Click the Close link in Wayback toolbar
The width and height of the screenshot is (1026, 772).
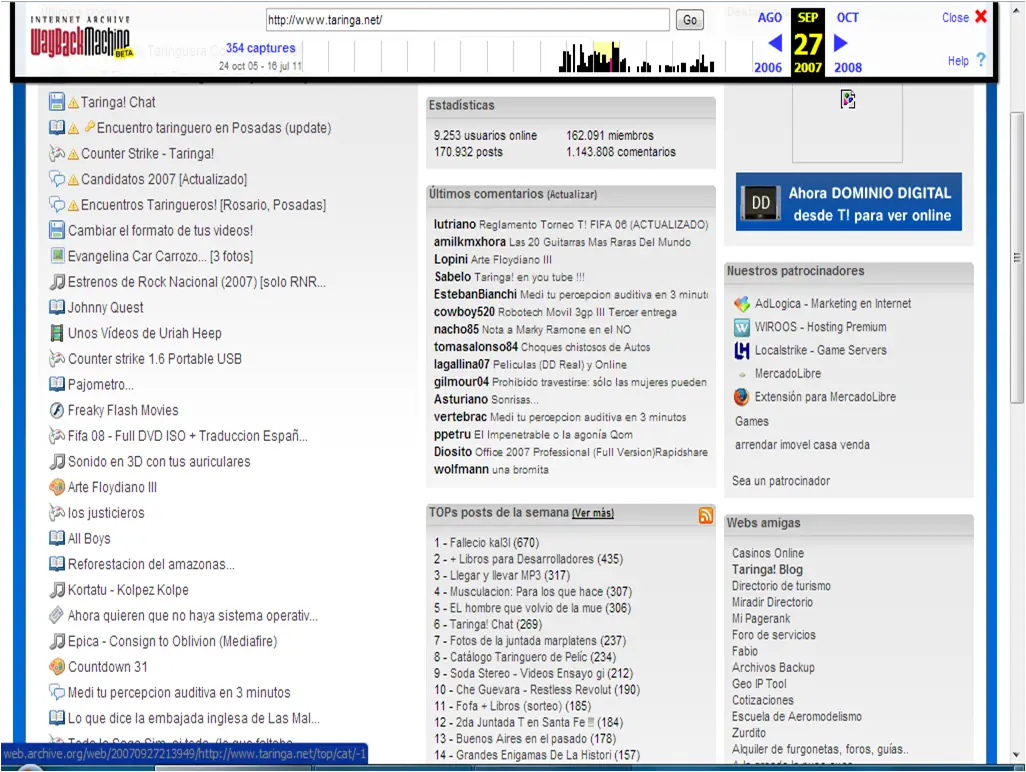(x=955, y=18)
